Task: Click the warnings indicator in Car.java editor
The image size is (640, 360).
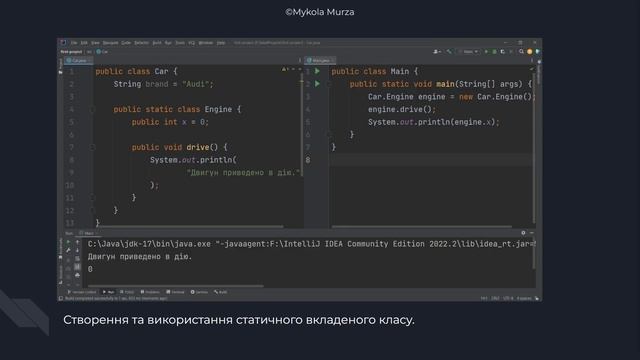Action: [284, 69]
